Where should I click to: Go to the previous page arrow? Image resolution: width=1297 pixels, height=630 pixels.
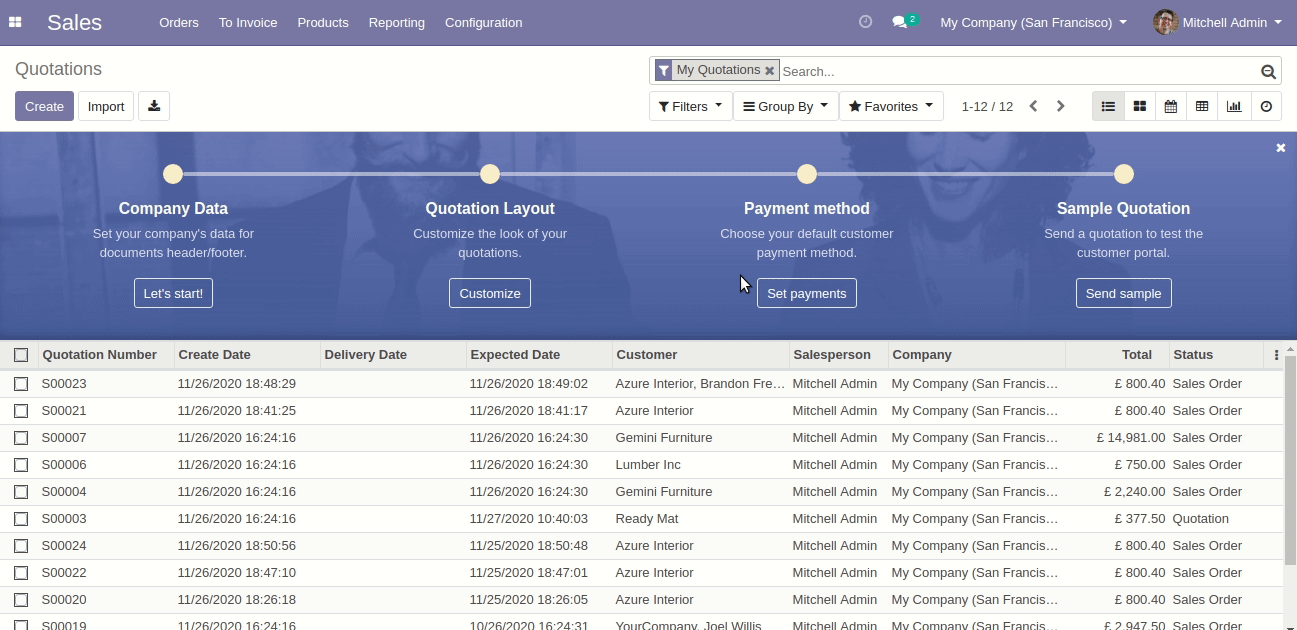(x=1034, y=106)
